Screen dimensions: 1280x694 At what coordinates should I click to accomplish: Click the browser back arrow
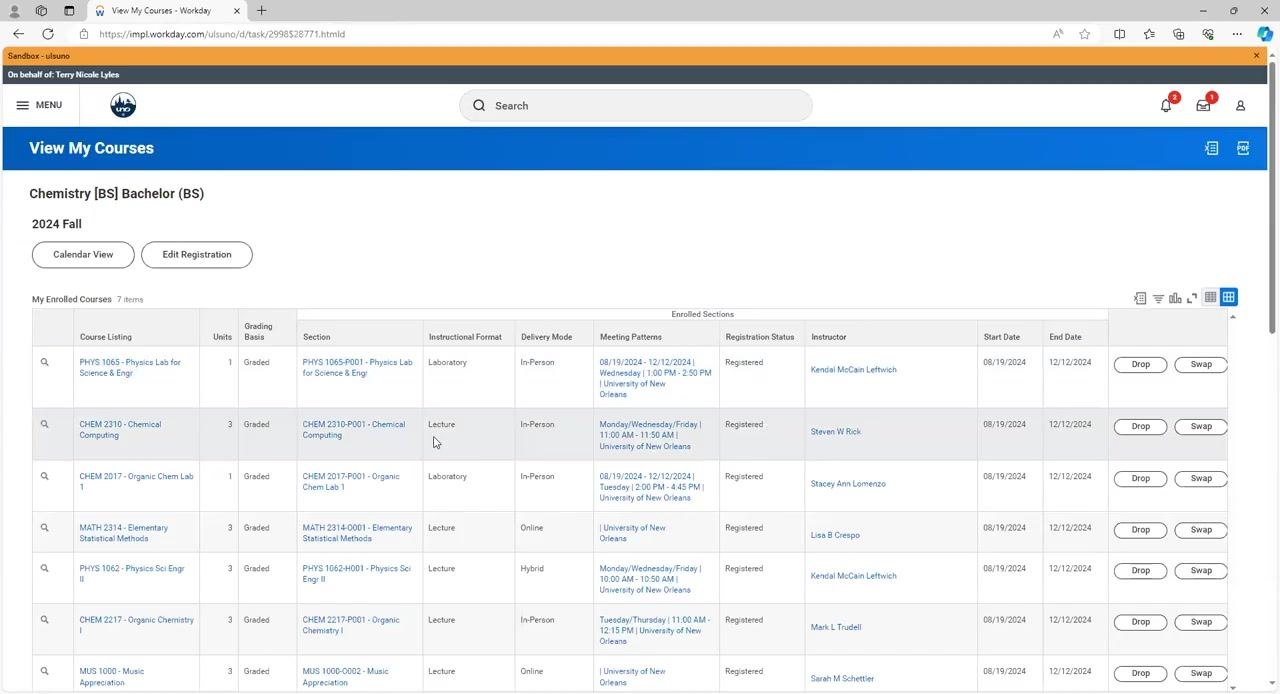pyautogui.click(x=18, y=34)
